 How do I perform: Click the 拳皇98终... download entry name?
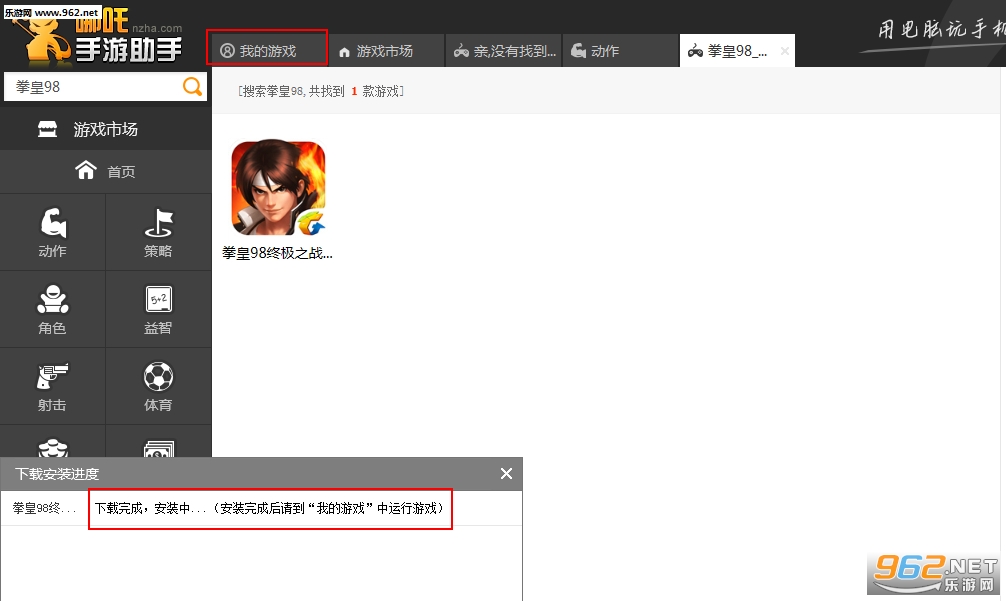[x=44, y=509]
